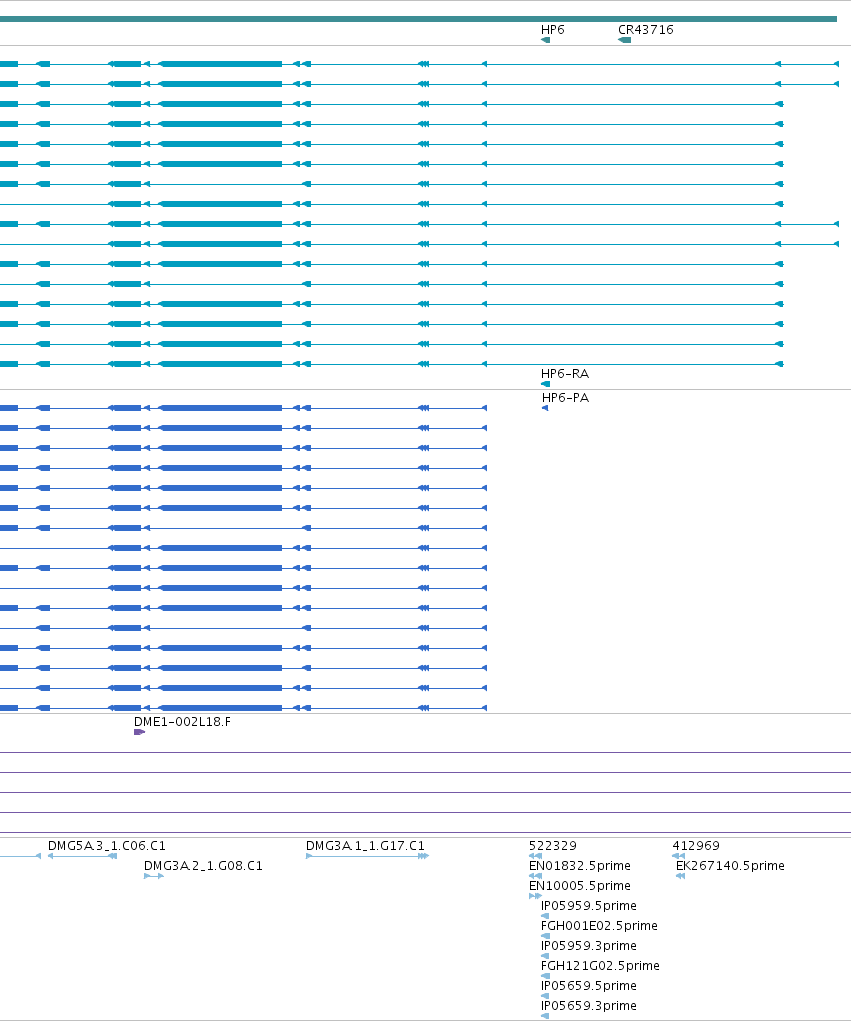Click the IP05959.5prime EST label
The image size is (851, 1021).
(589, 906)
